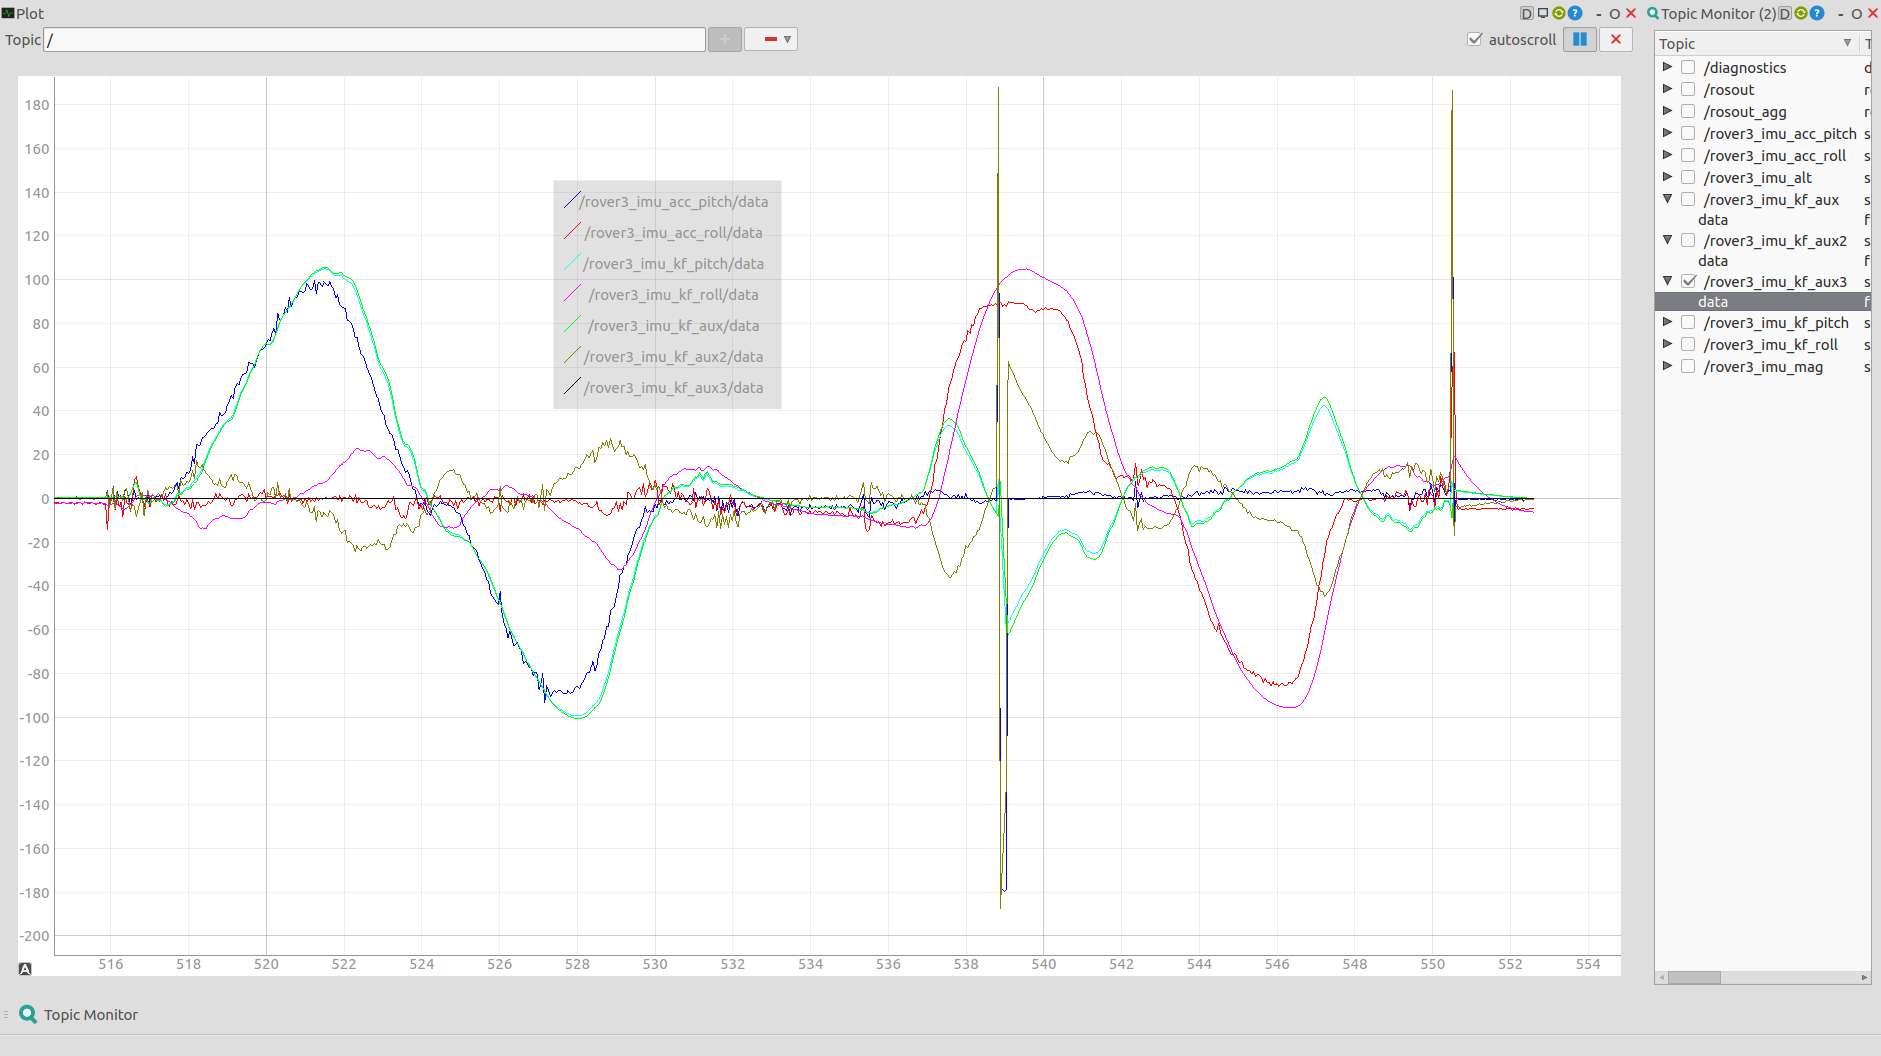Click the monitor icon in the Plot title bar

(1543, 13)
